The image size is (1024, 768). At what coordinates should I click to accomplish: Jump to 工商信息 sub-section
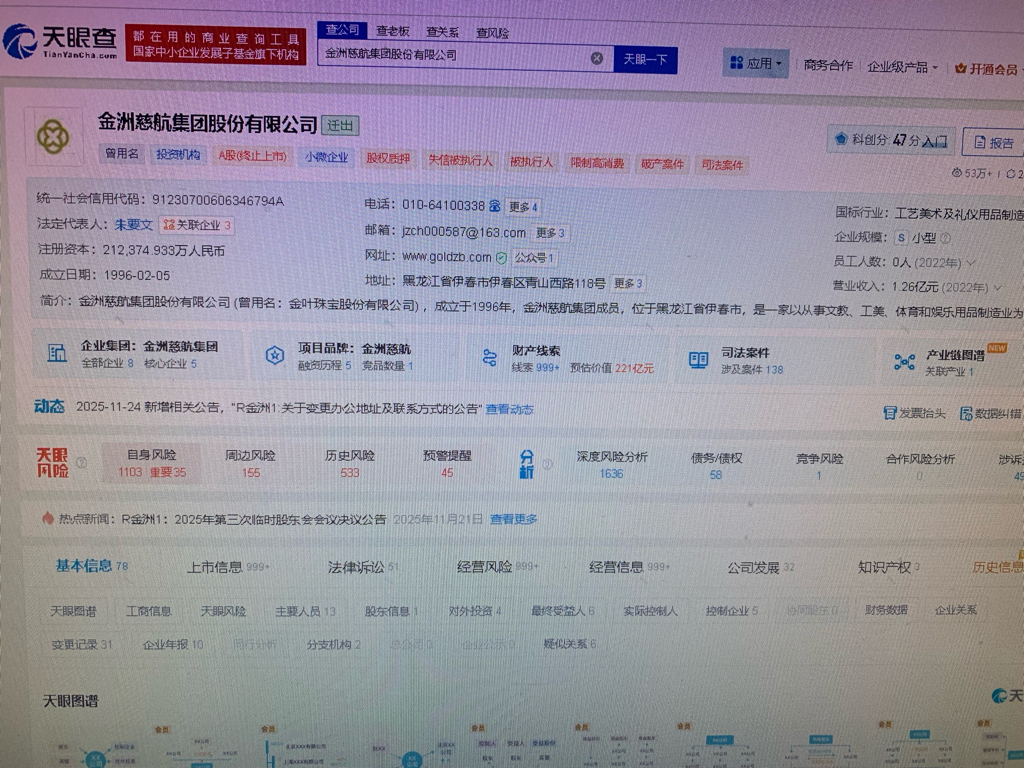pos(149,611)
